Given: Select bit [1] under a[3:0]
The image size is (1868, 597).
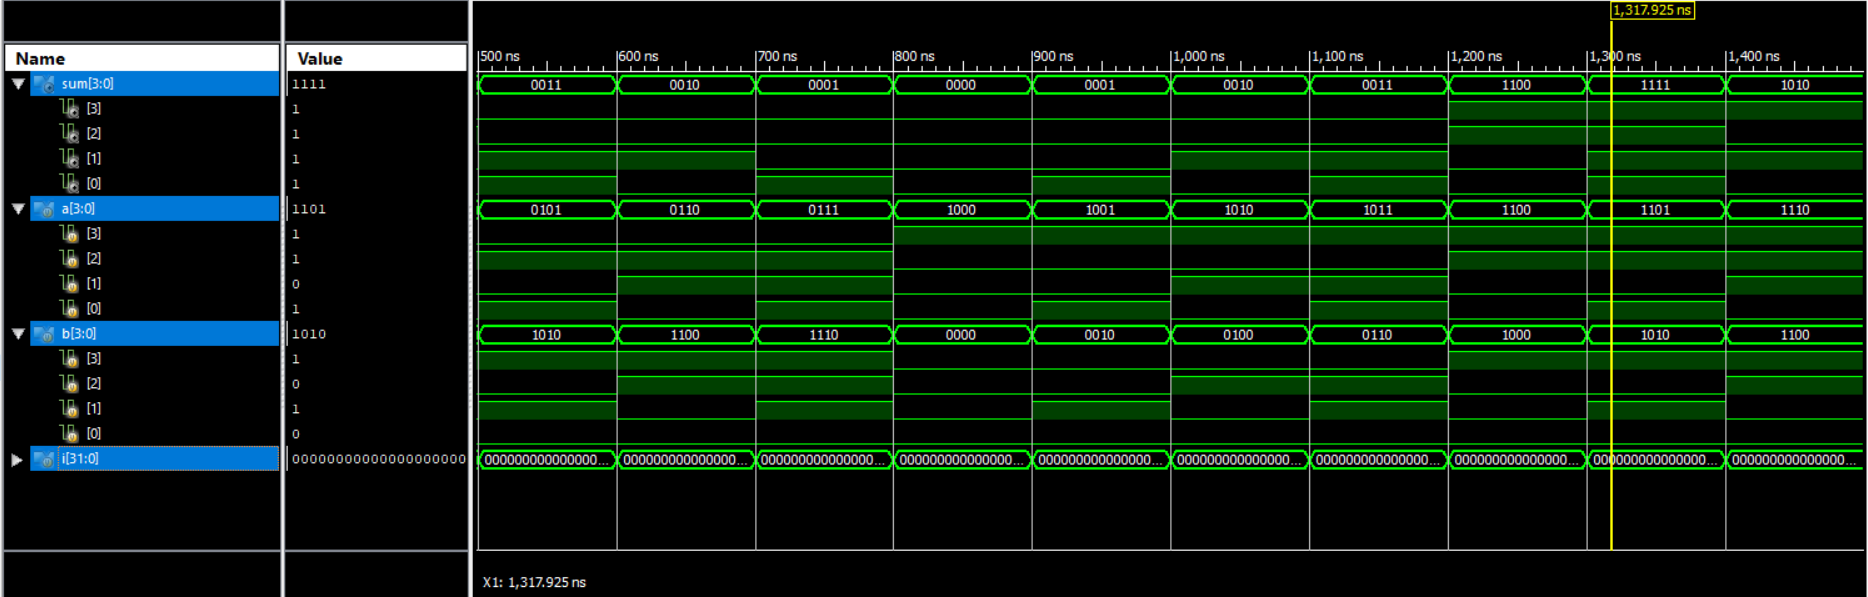Looking at the screenshot, I should coord(93,284).
